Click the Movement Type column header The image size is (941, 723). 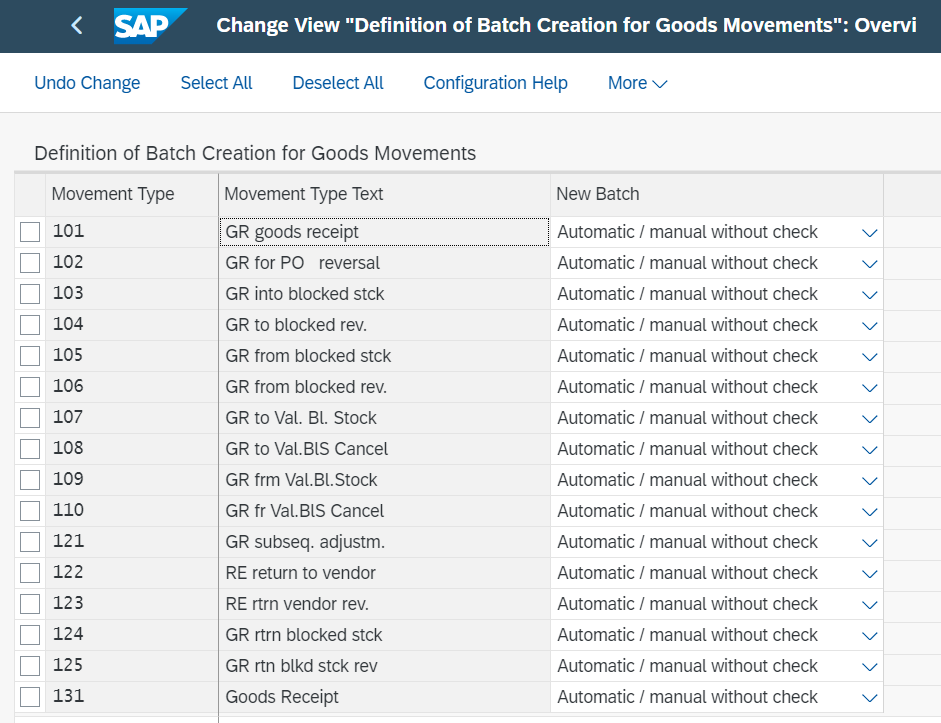point(132,194)
